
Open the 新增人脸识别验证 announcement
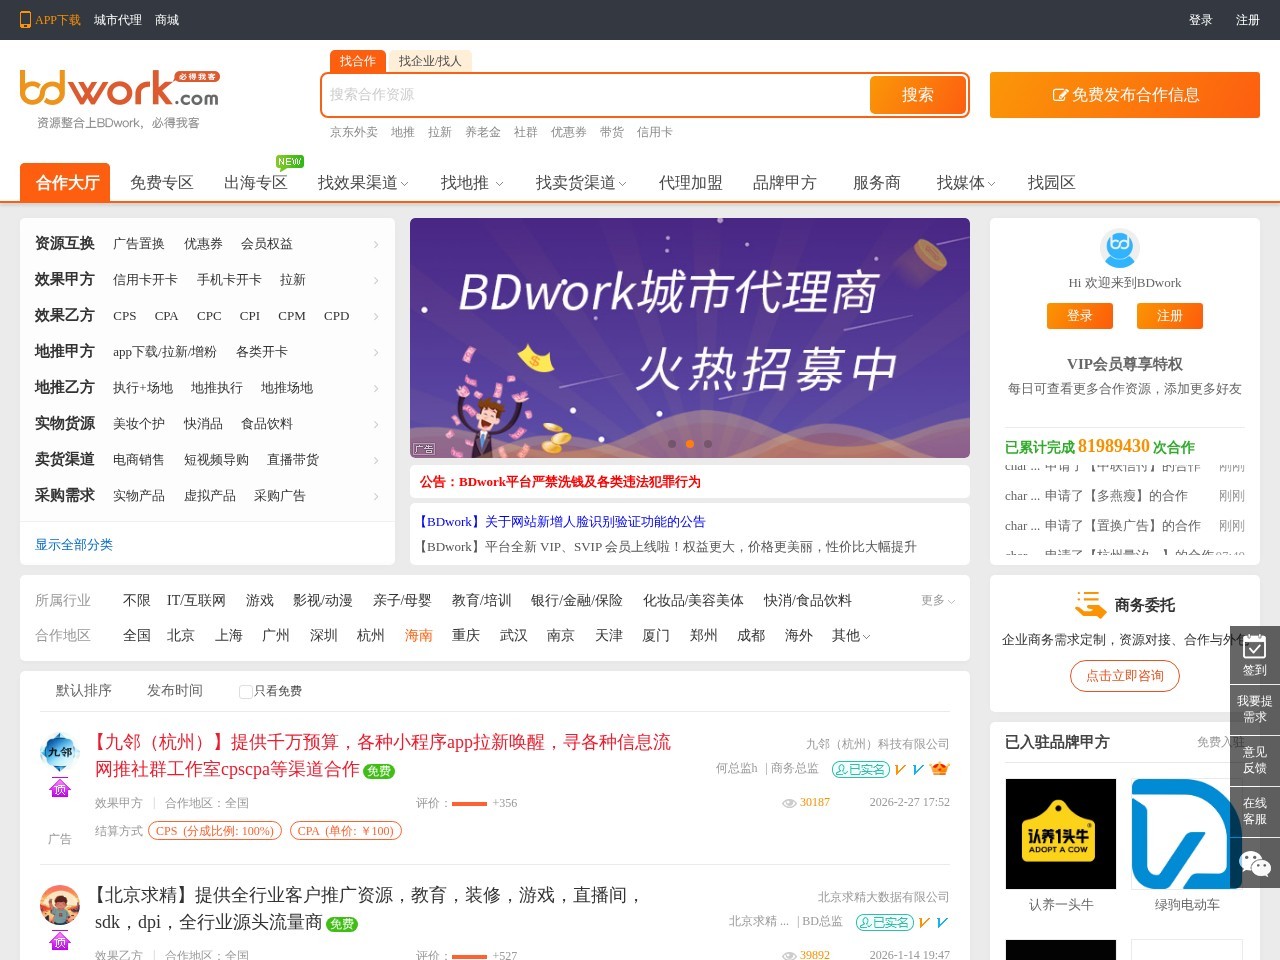[x=562, y=522]
